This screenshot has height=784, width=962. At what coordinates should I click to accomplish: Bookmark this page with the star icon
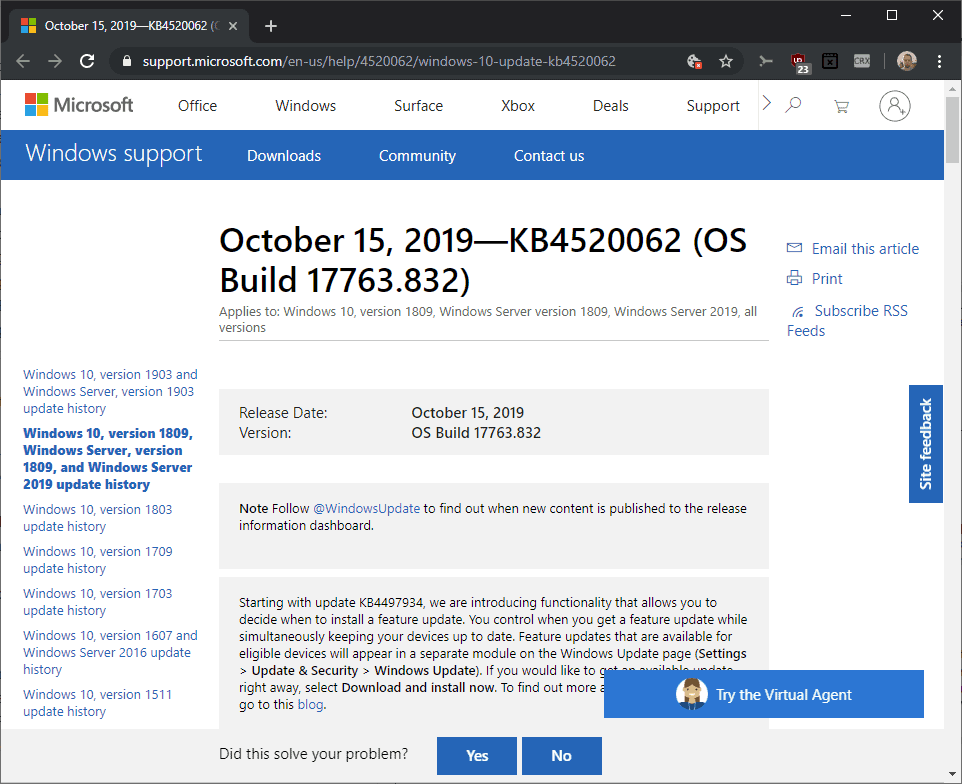point(726,61)
